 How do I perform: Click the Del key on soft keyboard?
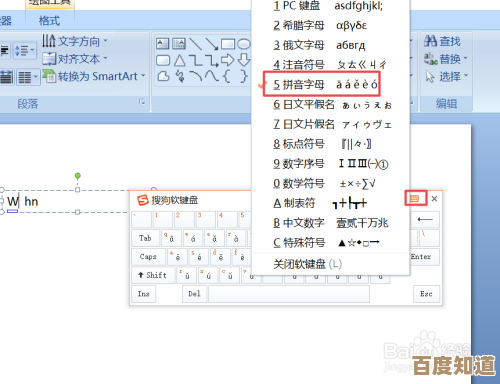click(194, 294)
